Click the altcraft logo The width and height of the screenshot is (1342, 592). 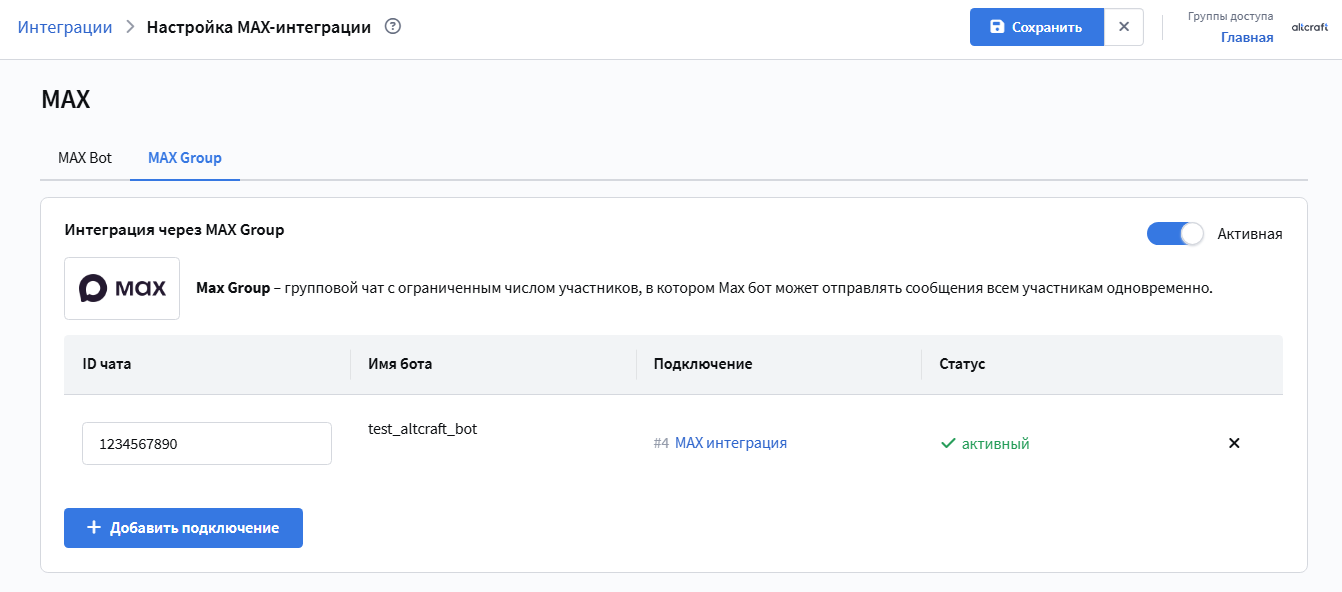coord(1310,28)
